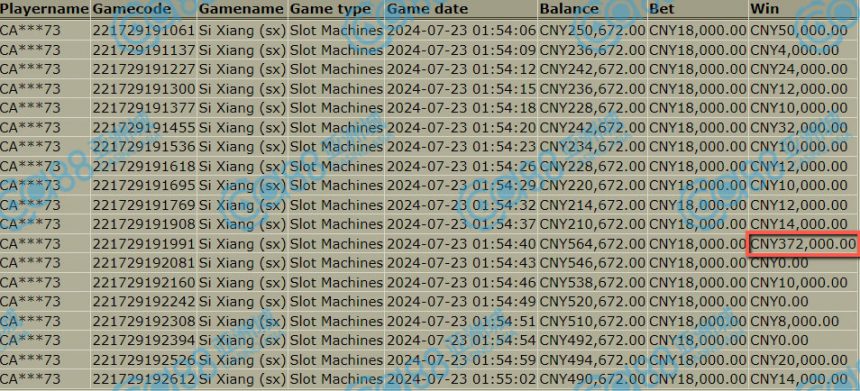
Task: Select the Gamename column header
Action: (x=242, y=9)
